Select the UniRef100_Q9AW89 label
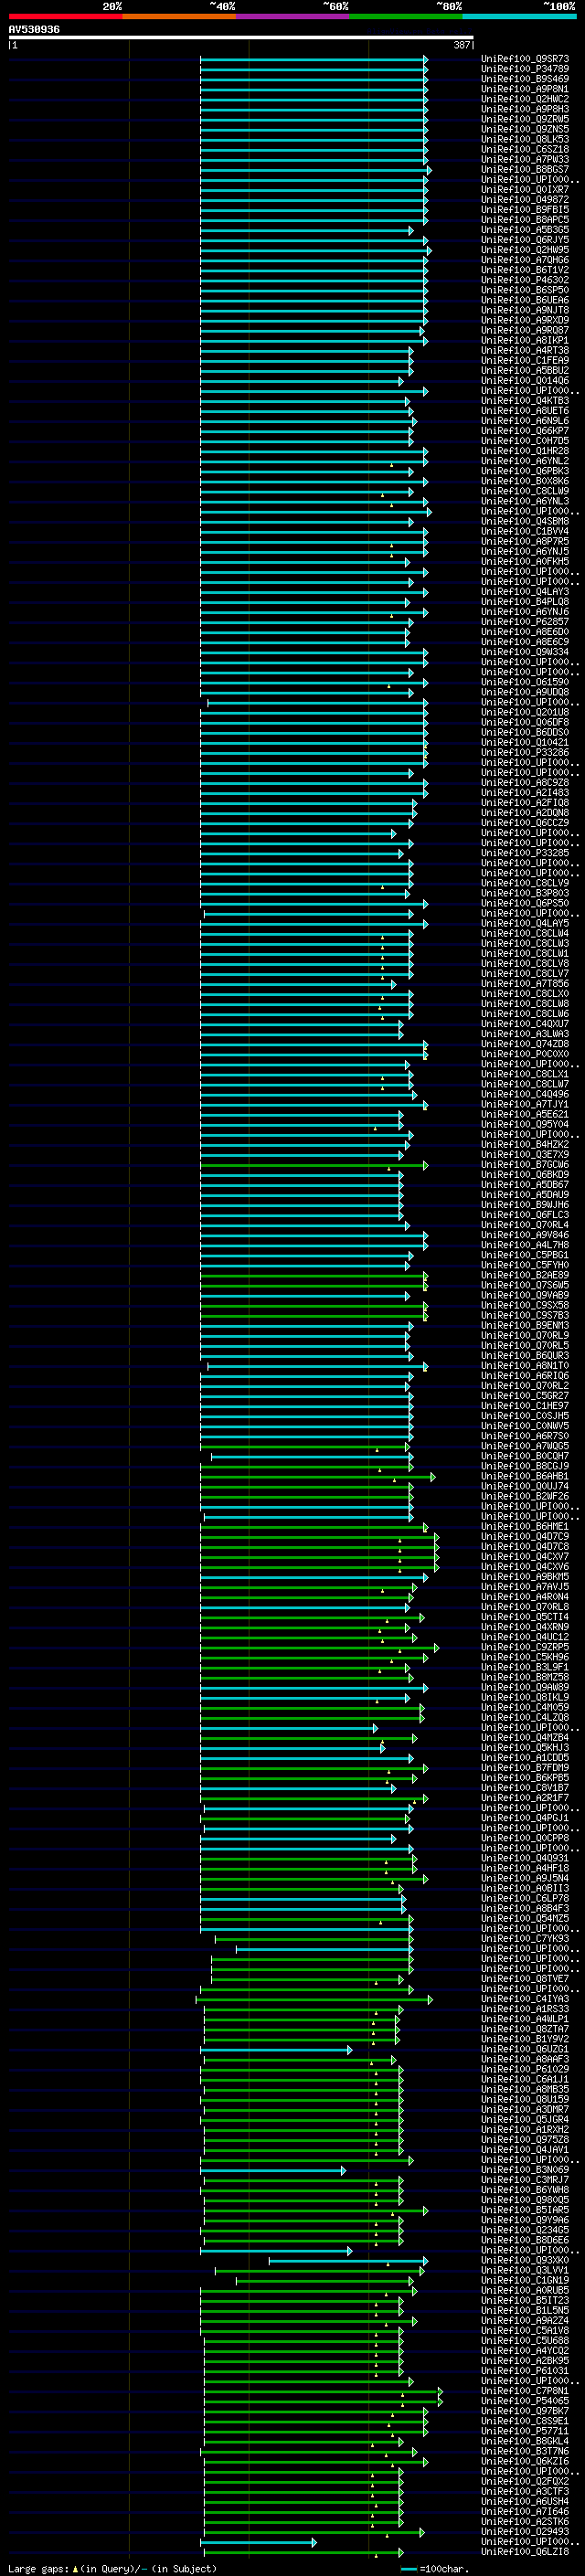This screenshot has width=585, height=2576. (x=525, y=1687)
